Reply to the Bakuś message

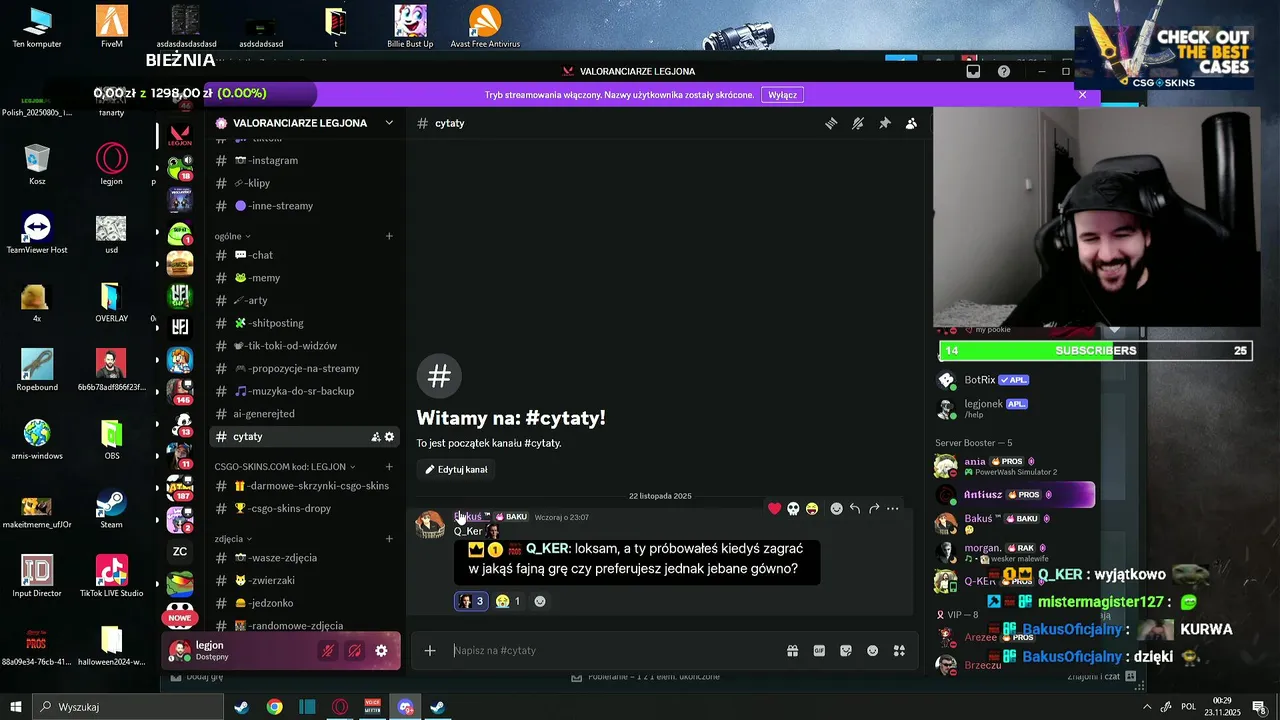[x=855, y=509]
